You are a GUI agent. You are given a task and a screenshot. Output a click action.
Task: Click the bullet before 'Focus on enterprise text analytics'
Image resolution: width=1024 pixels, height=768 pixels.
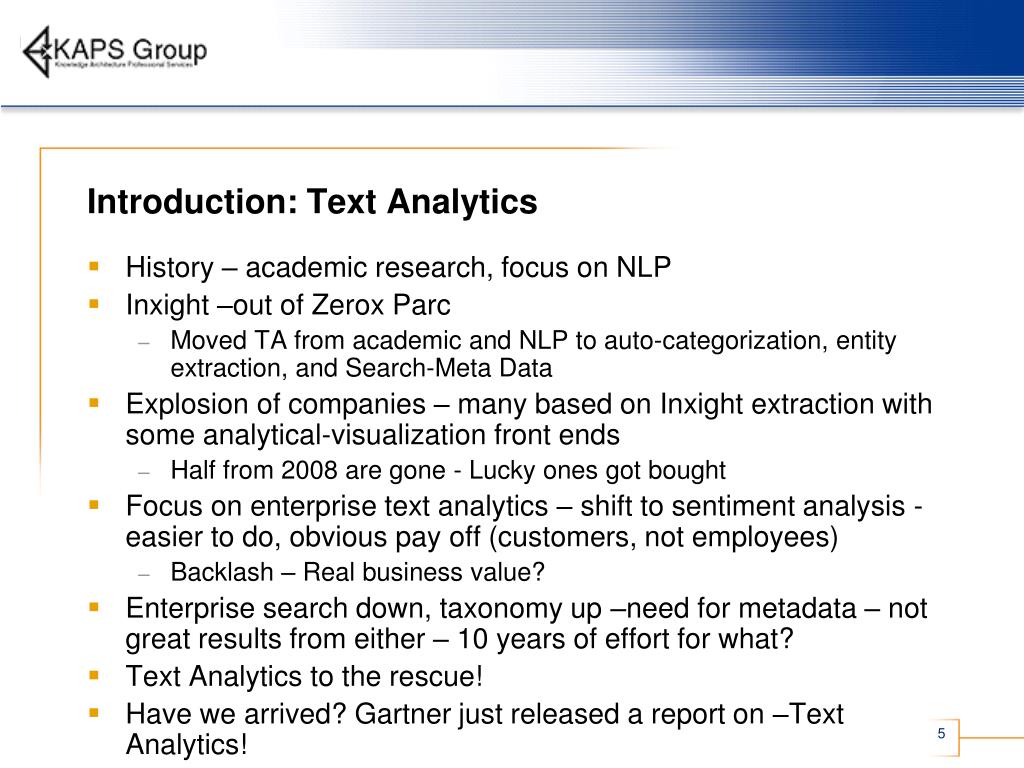coord(95,506)
